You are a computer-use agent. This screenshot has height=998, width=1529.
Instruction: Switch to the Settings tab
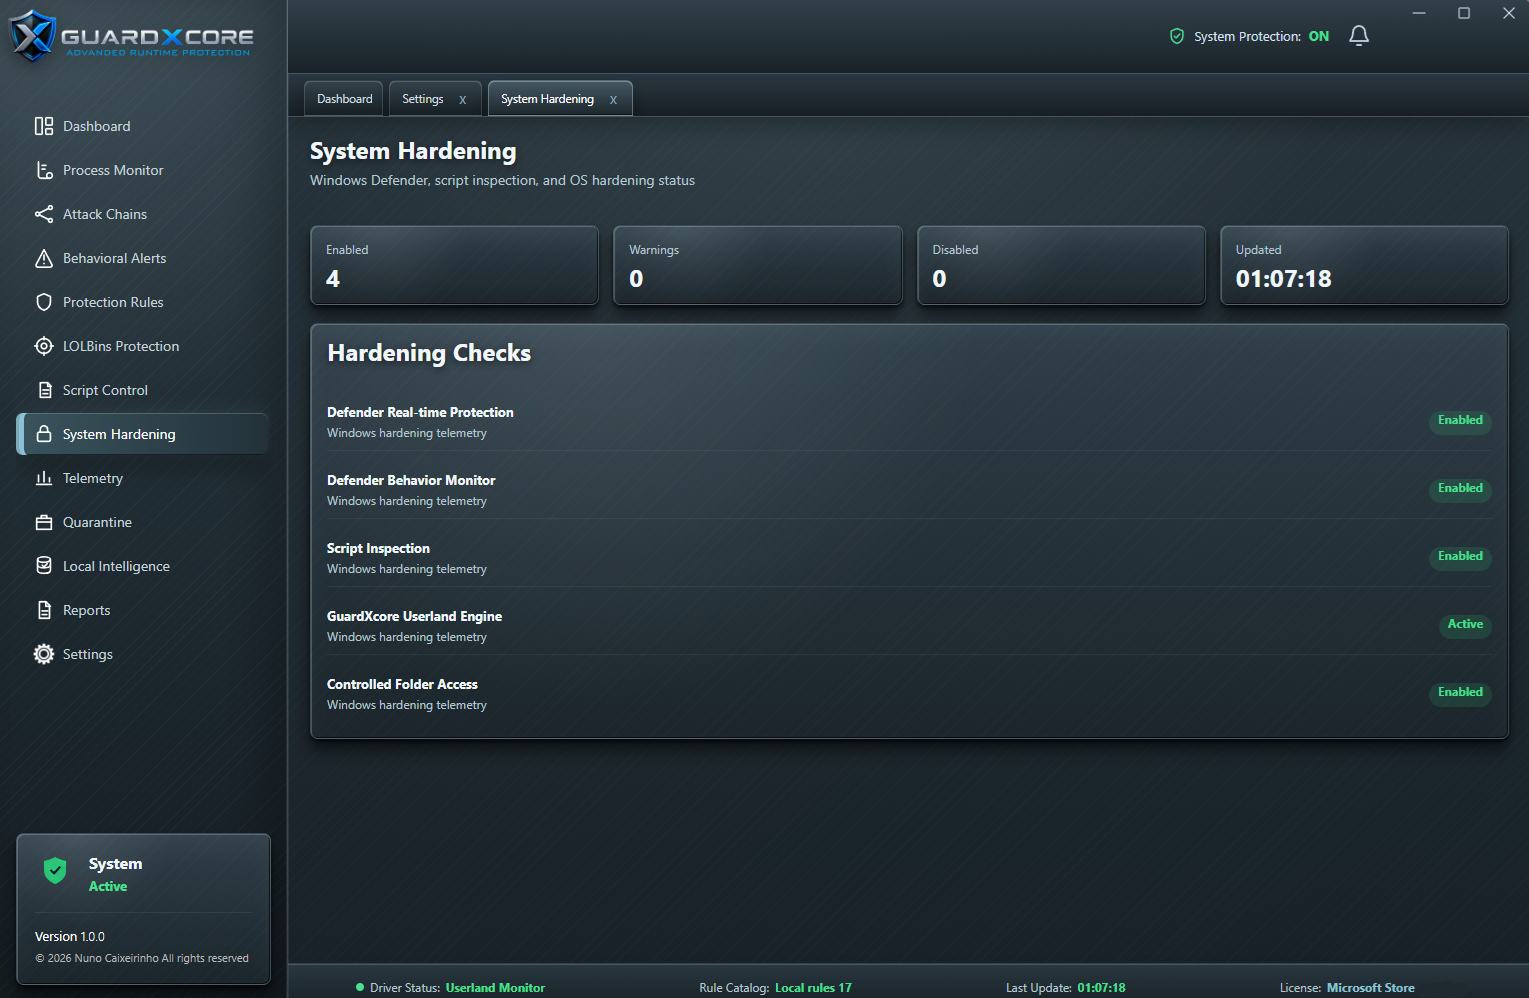coord(423,99)
